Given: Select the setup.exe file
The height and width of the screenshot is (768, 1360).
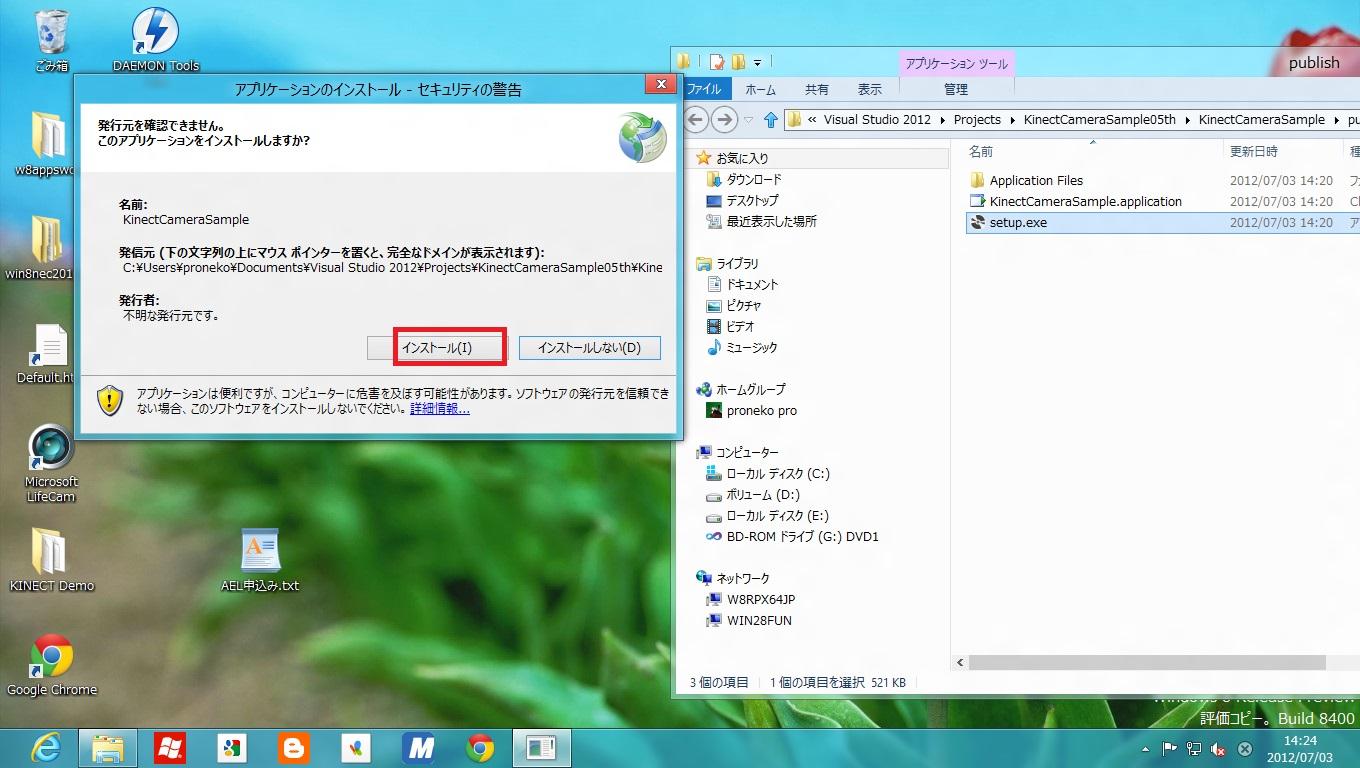Looking at the screenshot, I should pyautogui.click(x=1018, y=222).
